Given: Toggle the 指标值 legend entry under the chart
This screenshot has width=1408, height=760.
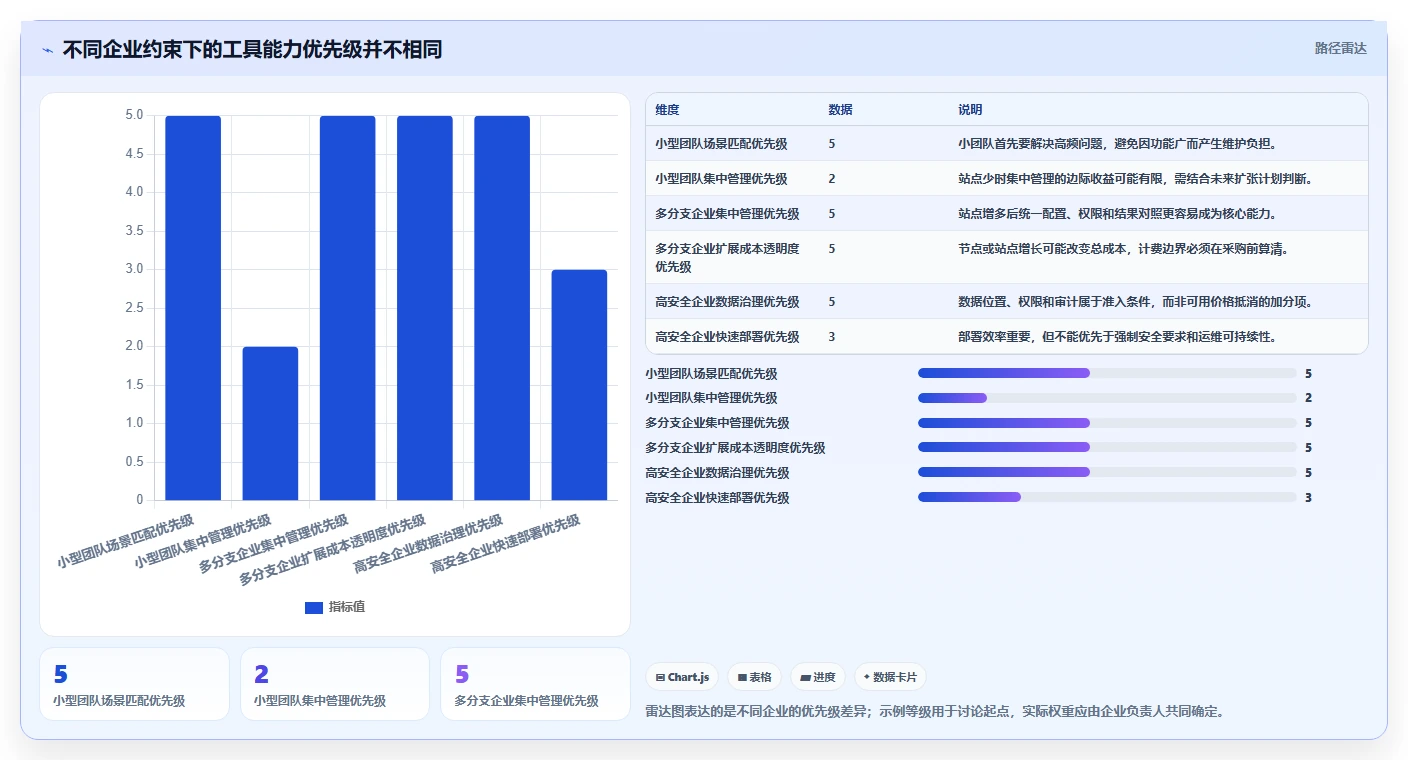Looking at the screenshot, I should pyautogui.click(x=335, y=607).
